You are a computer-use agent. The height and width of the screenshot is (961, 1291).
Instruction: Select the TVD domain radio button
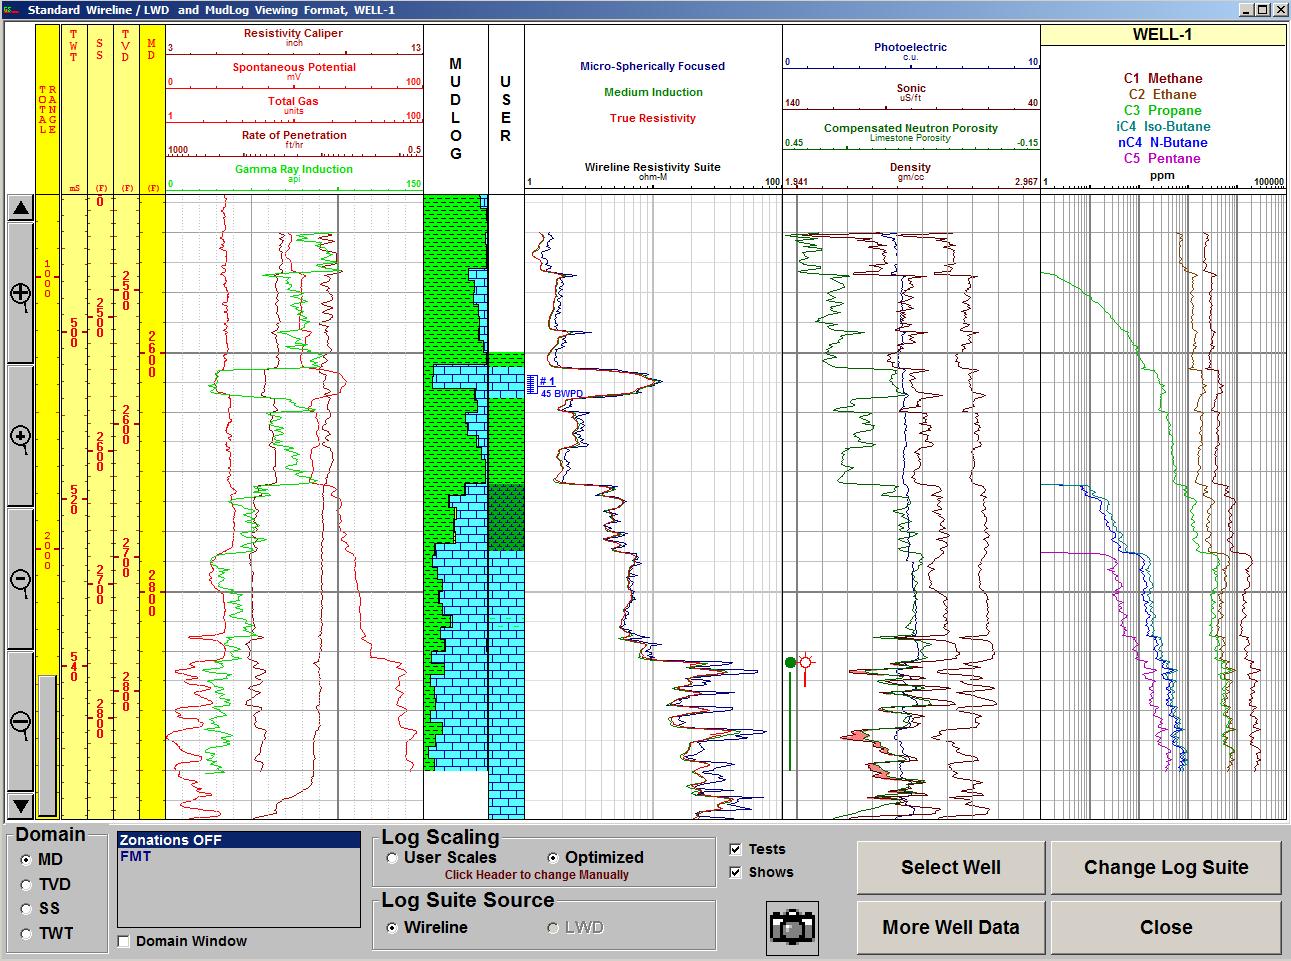26,884
